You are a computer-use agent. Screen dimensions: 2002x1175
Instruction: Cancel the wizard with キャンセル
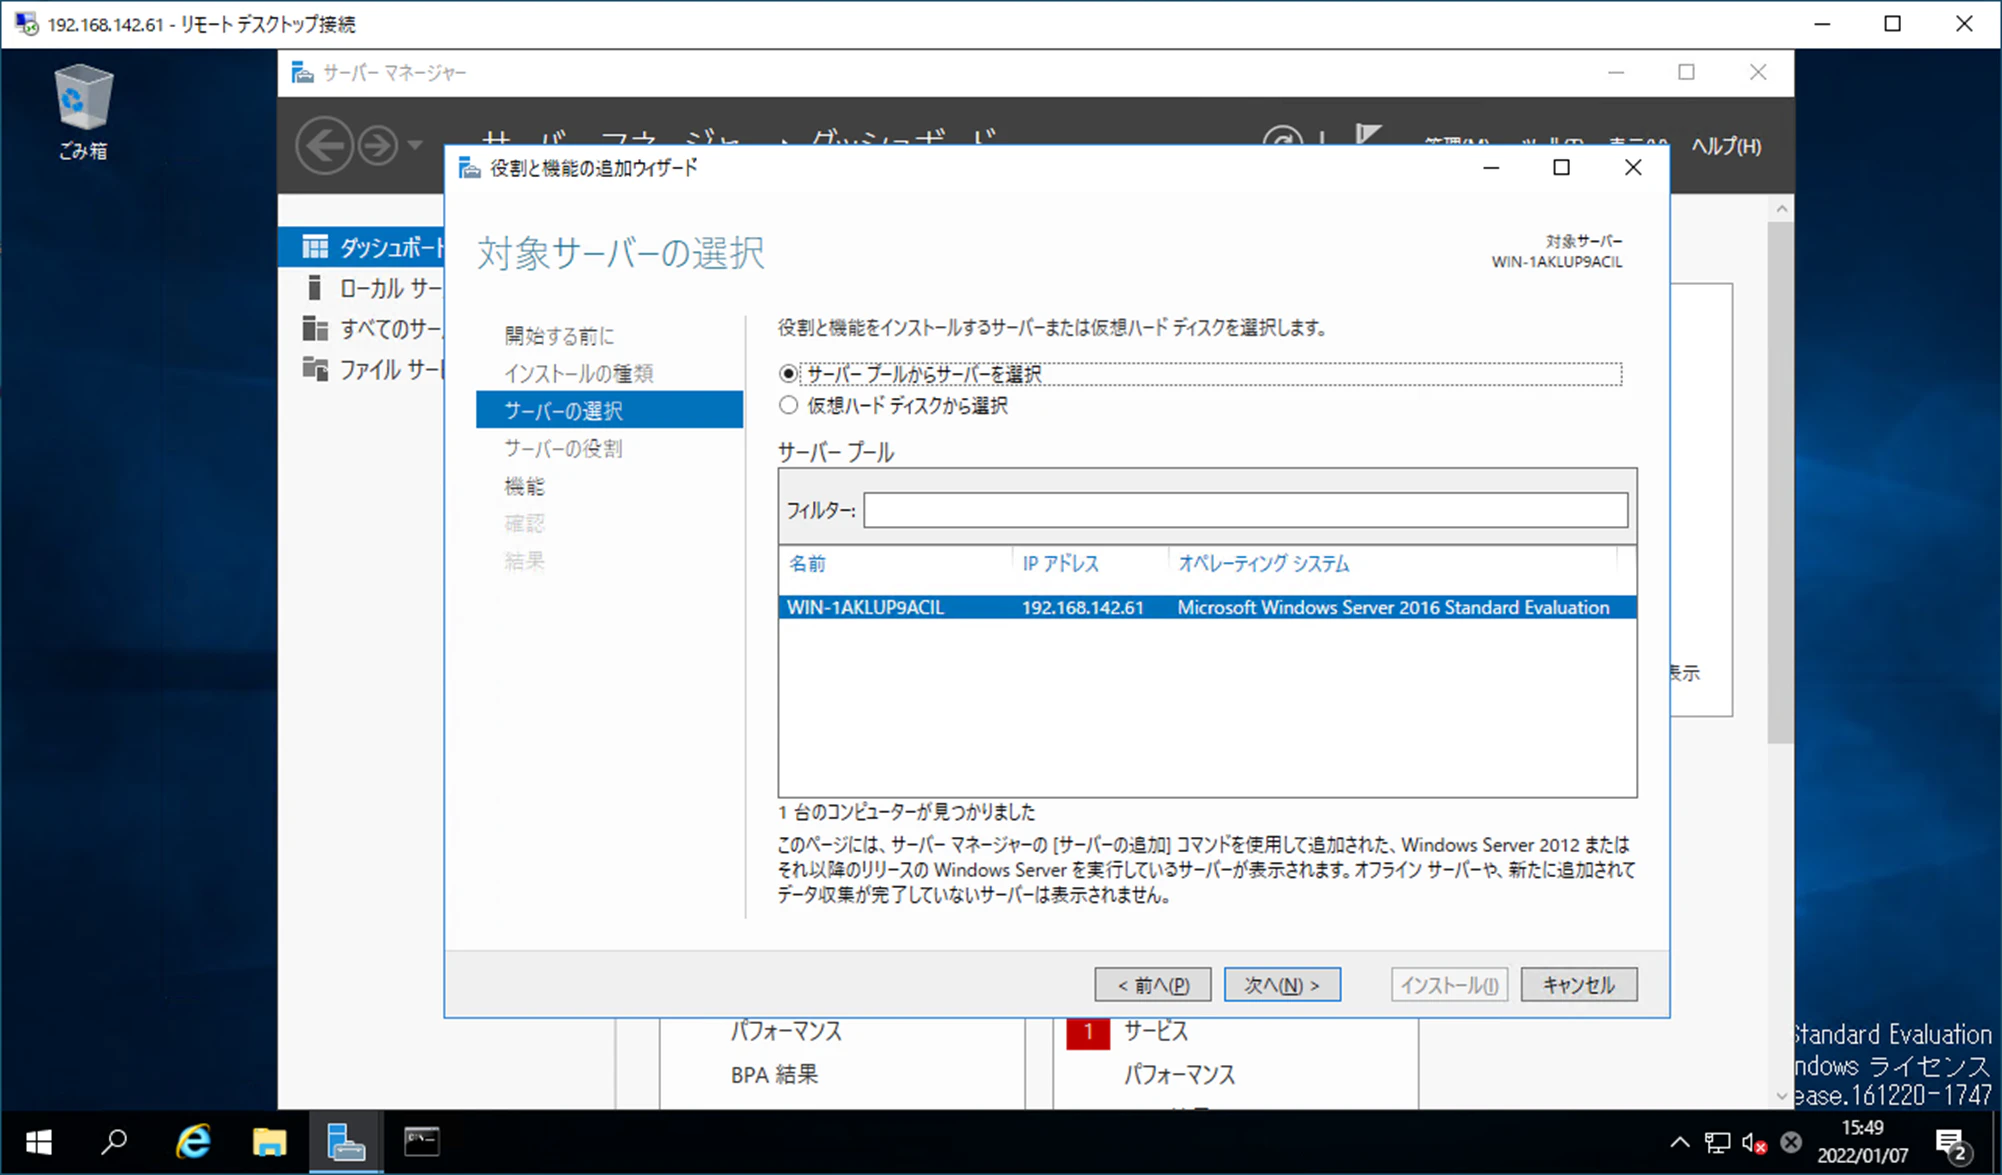pos(1579,985)
